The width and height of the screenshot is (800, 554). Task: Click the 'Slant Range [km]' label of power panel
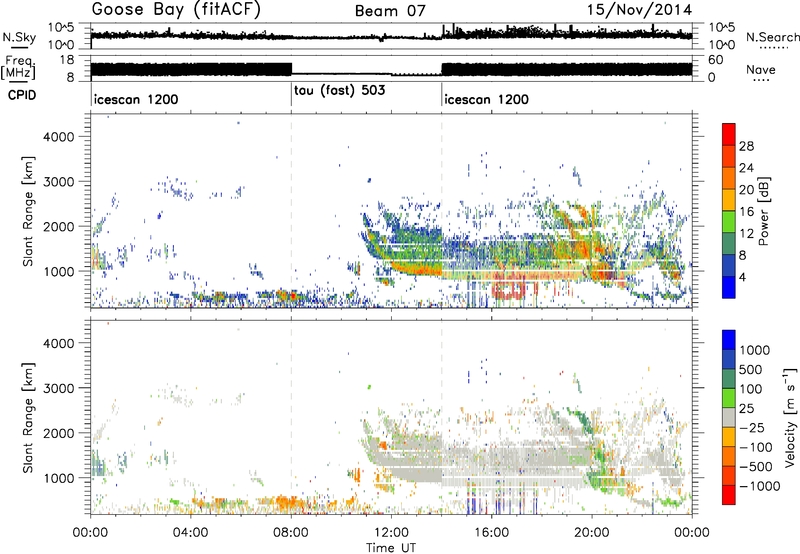(x=28, y=211)
